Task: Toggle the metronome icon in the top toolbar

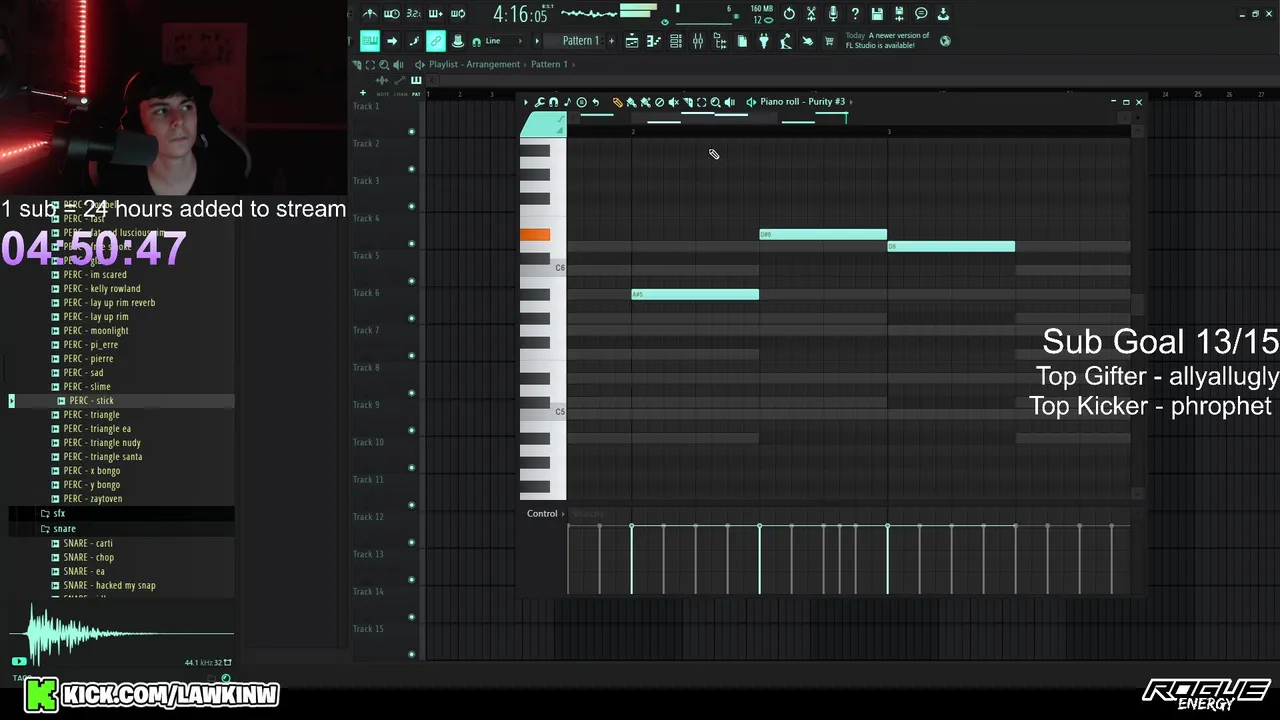Action: pos(370,14)
